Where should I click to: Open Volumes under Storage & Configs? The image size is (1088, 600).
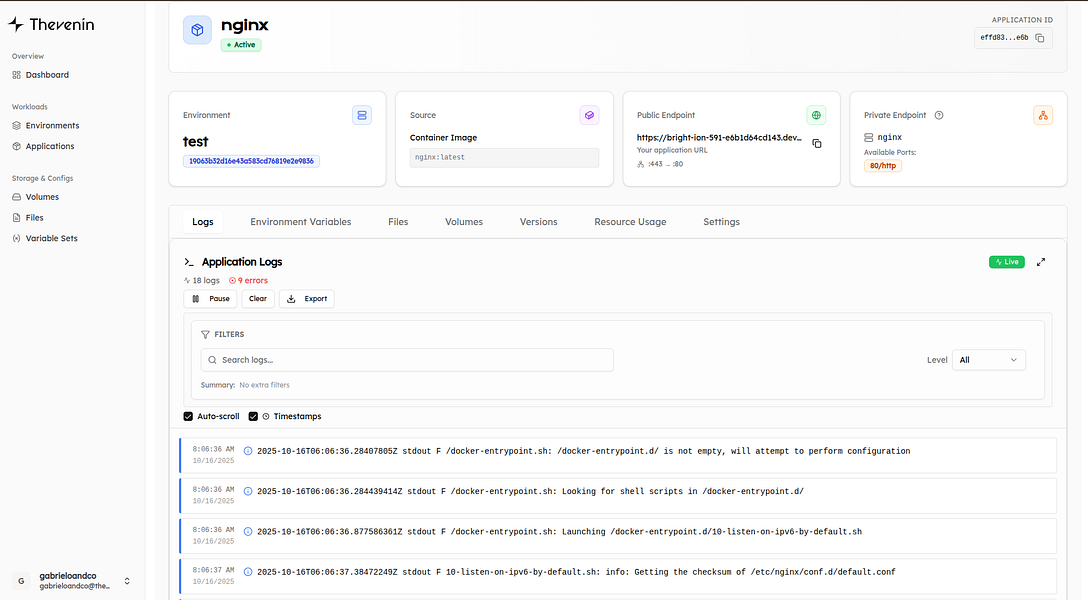click(35, 197)
